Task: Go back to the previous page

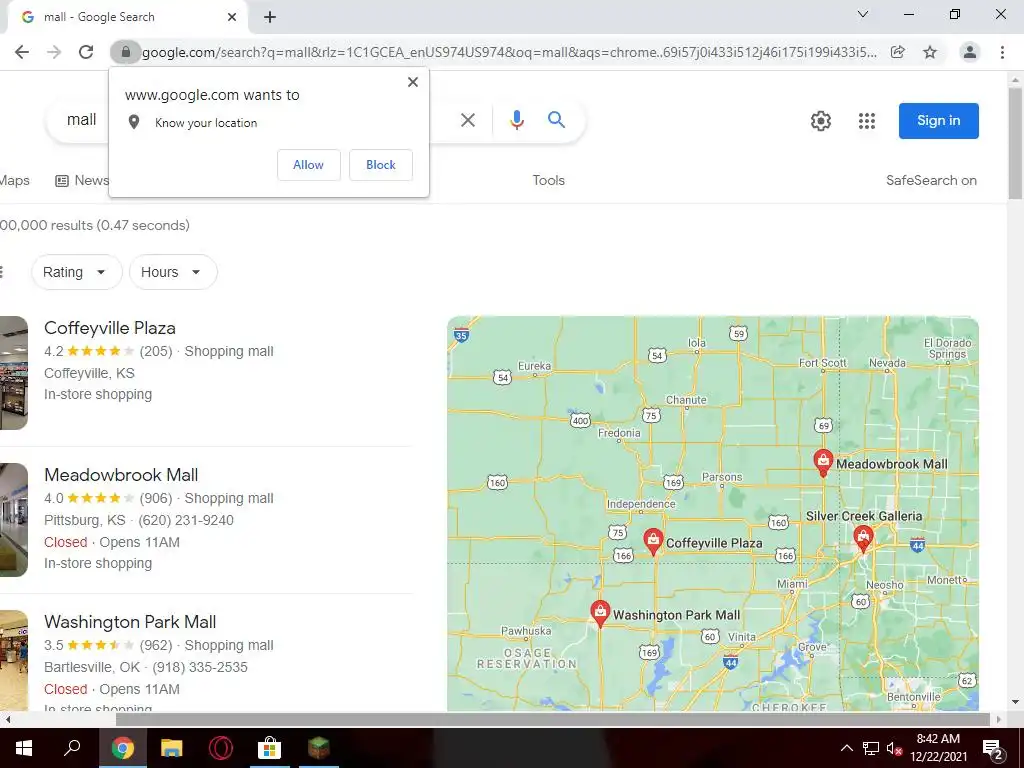Action: coord(22,52)
